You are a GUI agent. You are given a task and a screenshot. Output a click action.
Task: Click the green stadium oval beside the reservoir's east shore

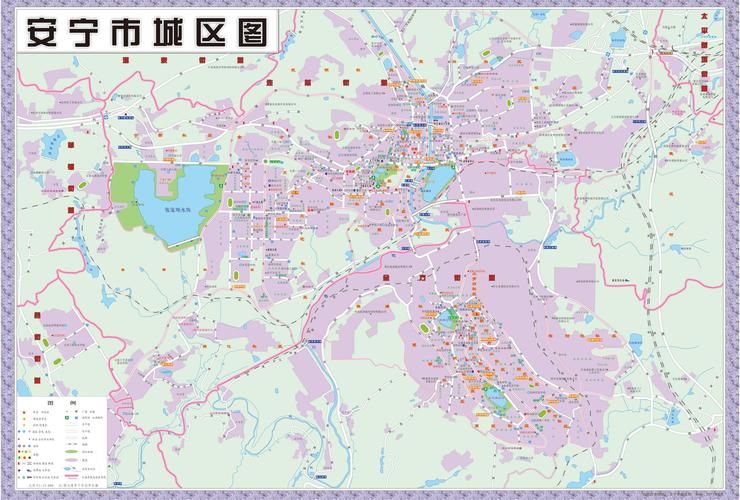230,203
